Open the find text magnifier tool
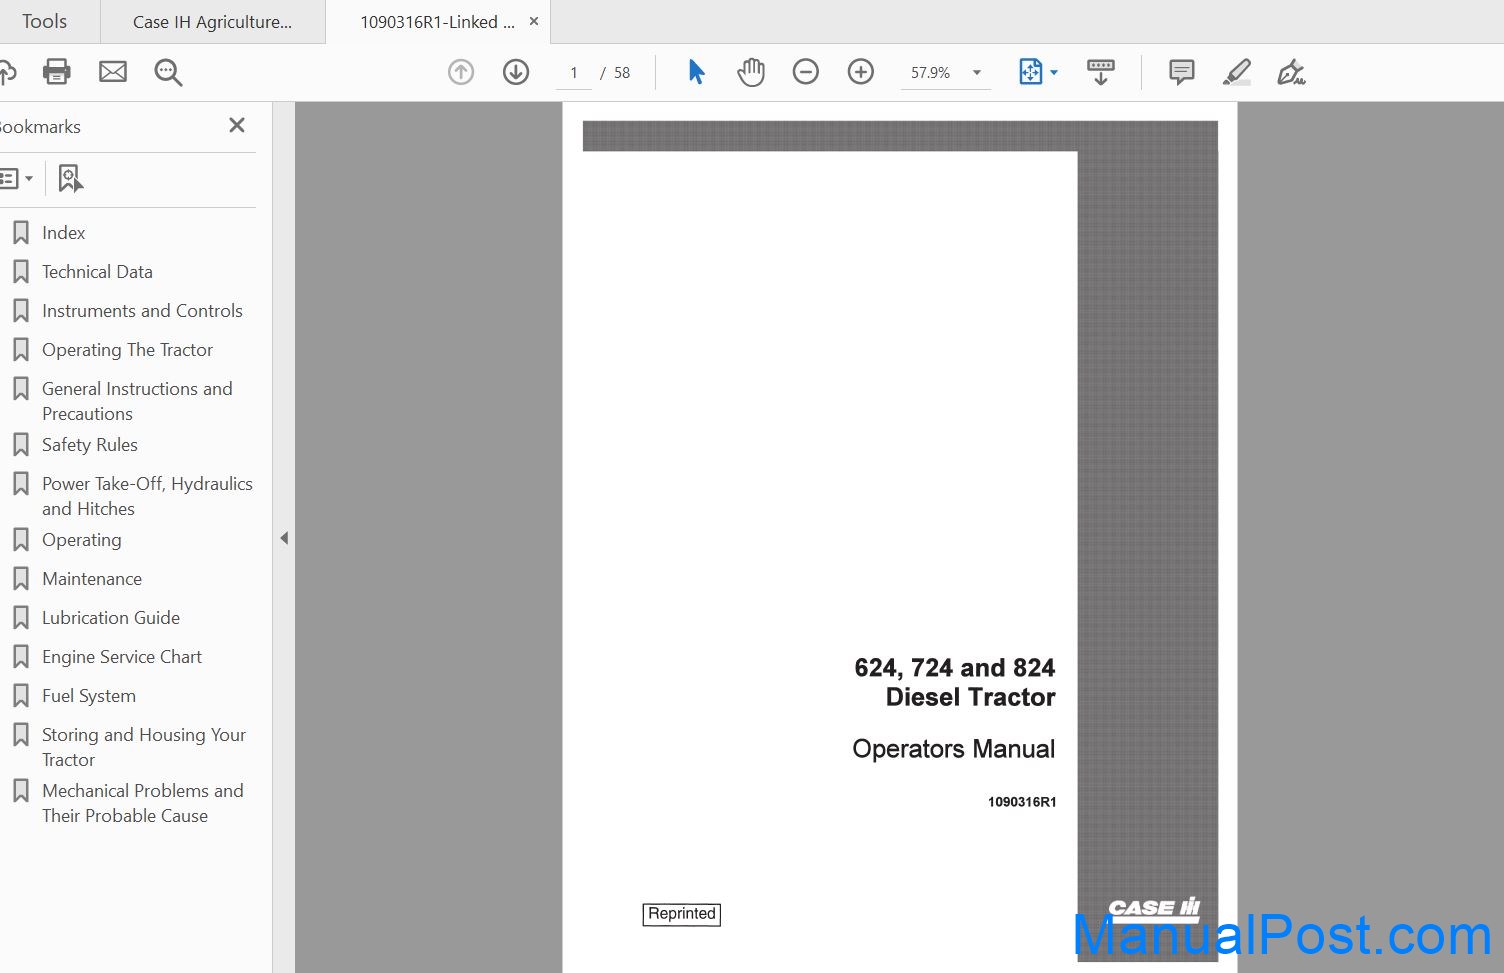 pyautogui.click(x=168, y=72)
